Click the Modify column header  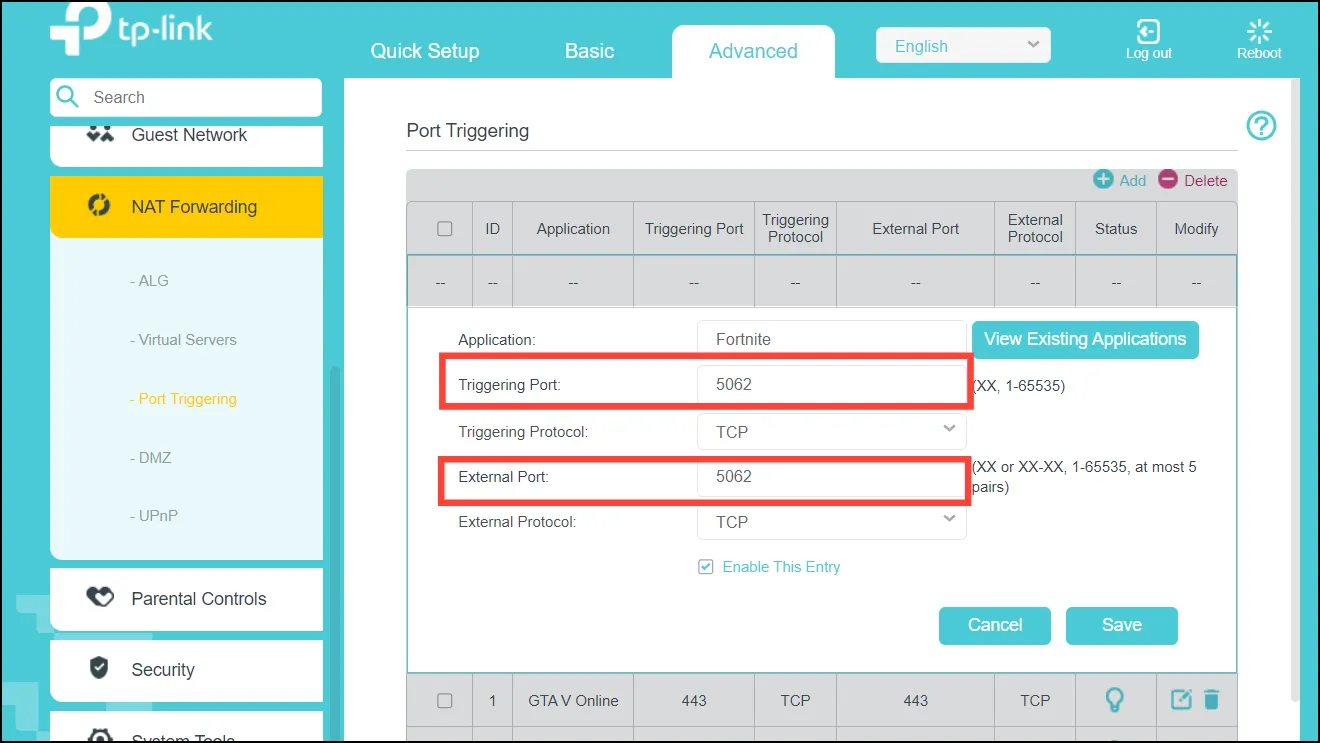pyautogui.click(x=1196, y=229)
